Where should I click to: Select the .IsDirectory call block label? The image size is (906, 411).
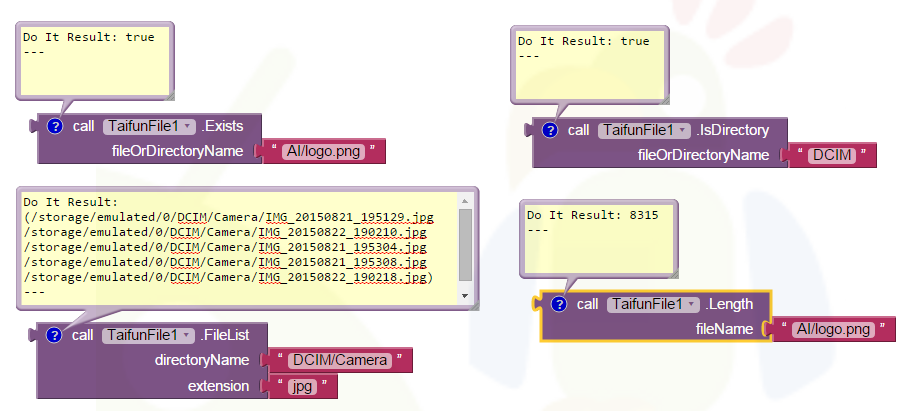click(x=734, y=130)
